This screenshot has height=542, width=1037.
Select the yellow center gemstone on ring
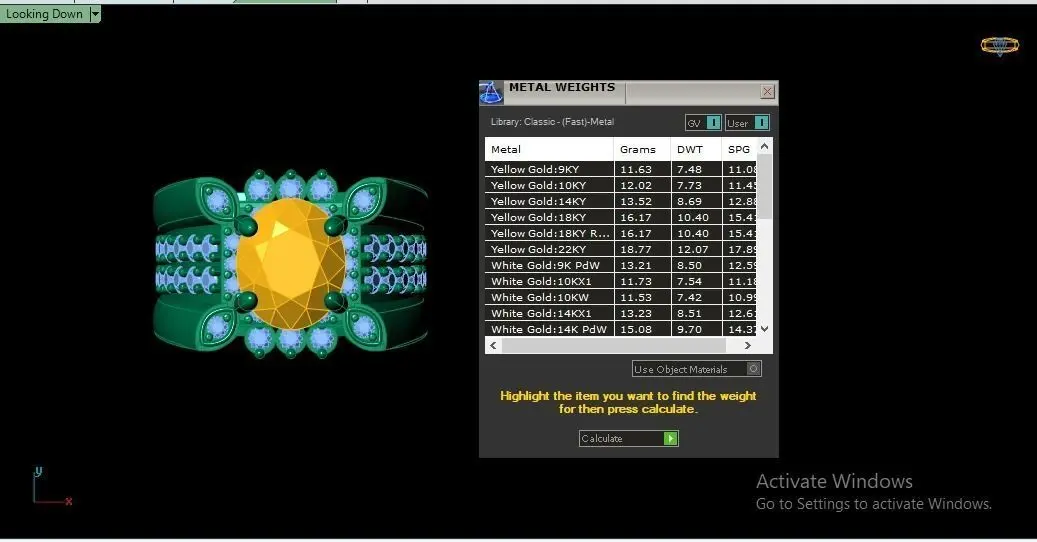pos(291,264)
